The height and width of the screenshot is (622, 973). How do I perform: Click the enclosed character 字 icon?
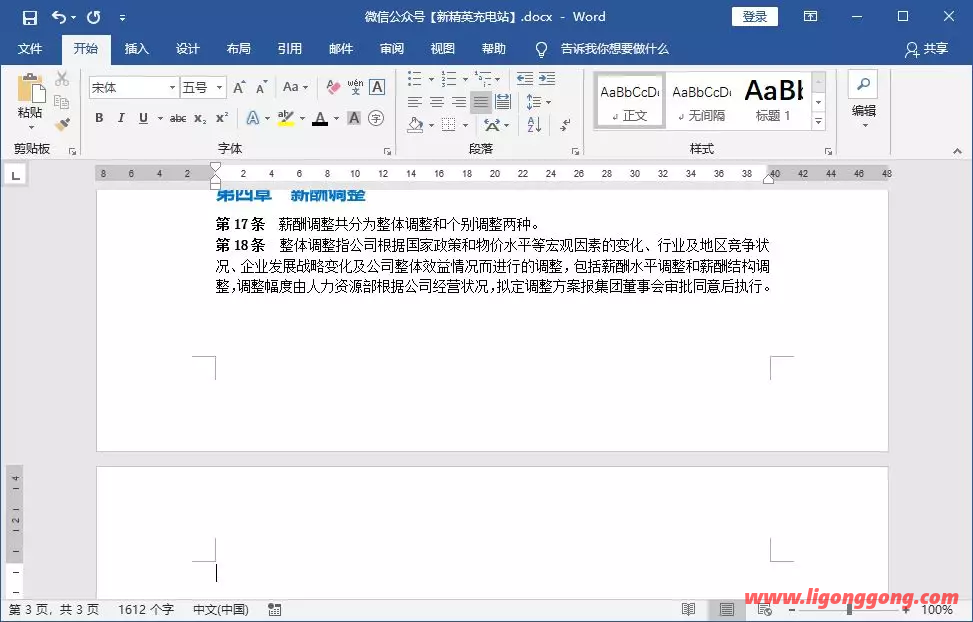[x=376, y=118]
